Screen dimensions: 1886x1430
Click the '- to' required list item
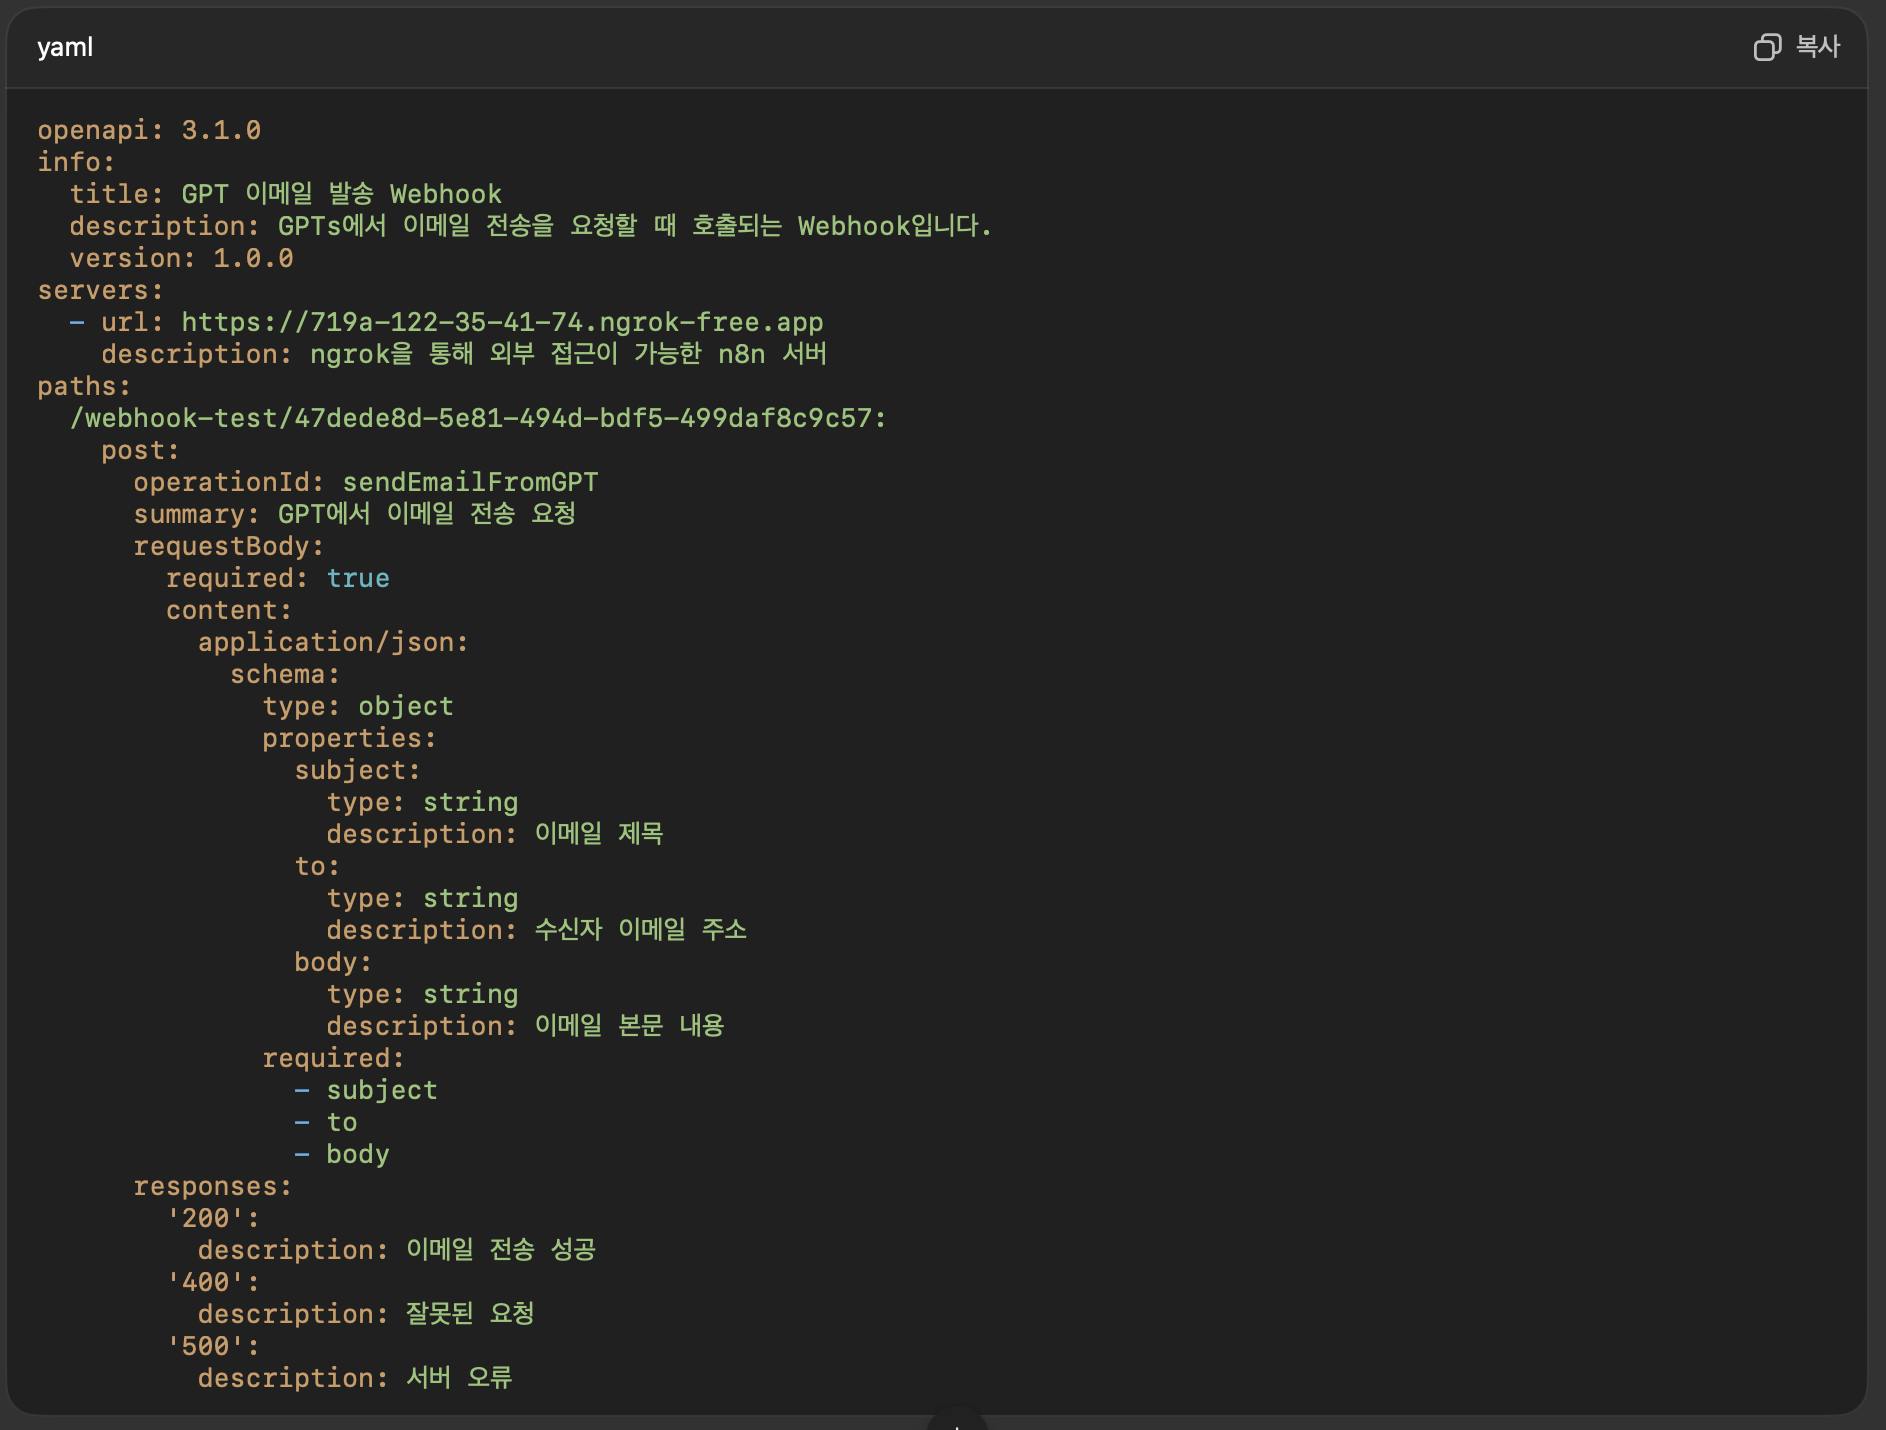326,1122
